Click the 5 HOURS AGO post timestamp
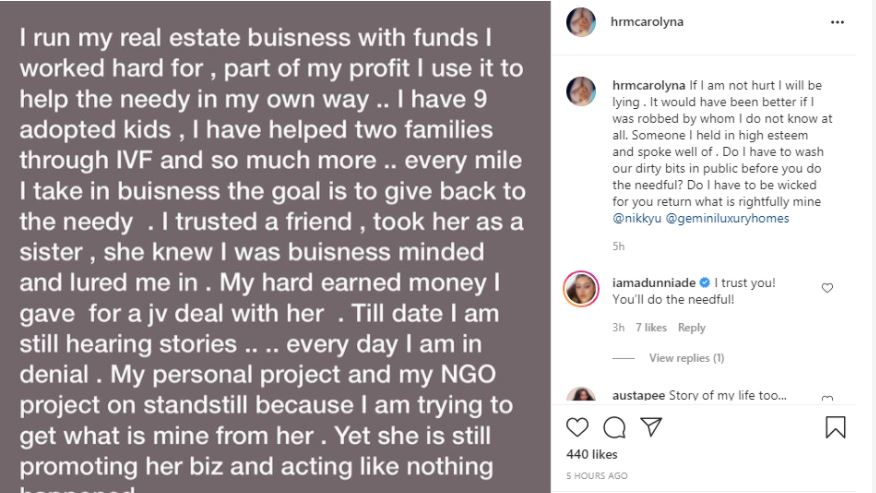 pos(597,475)
